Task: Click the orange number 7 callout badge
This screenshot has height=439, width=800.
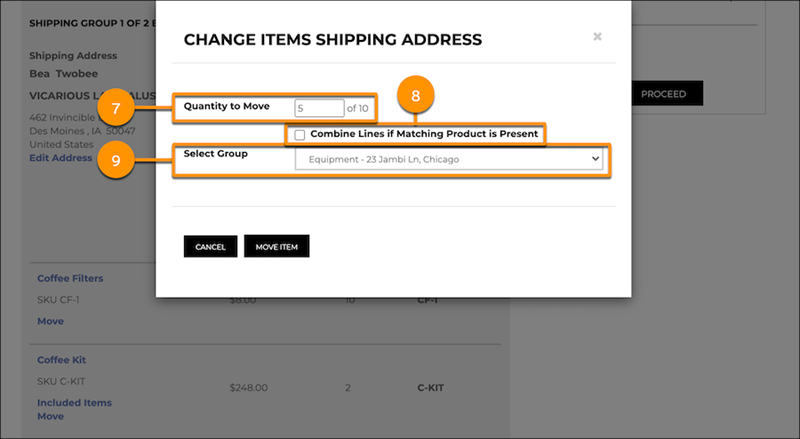Action: 116,107
